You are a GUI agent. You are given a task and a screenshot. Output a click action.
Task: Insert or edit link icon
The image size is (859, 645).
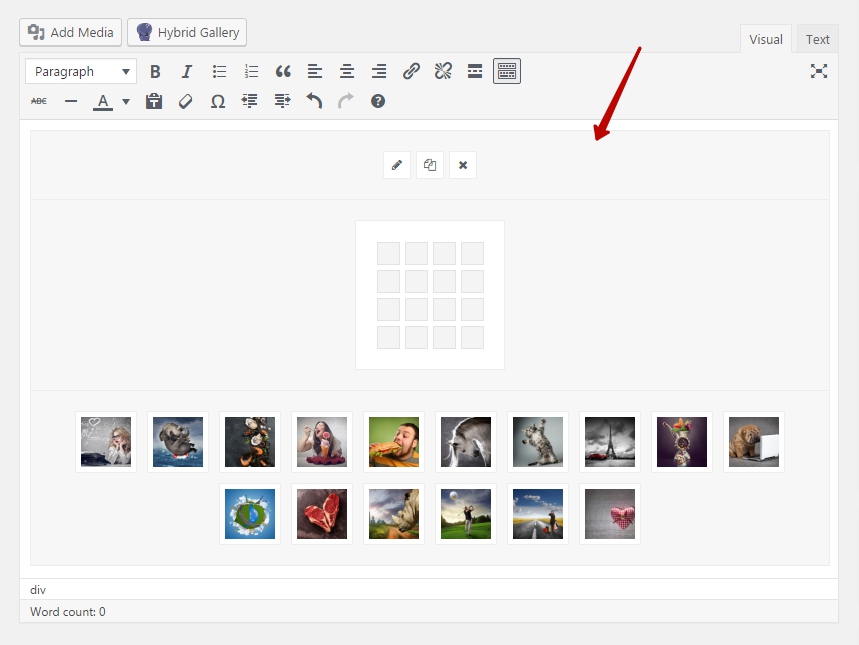tap(411, 71)
